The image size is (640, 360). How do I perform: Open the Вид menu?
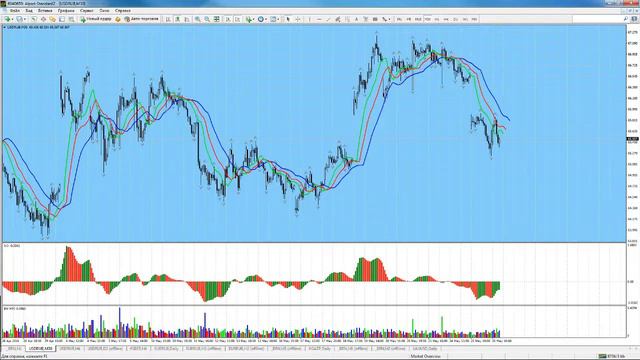29,11
